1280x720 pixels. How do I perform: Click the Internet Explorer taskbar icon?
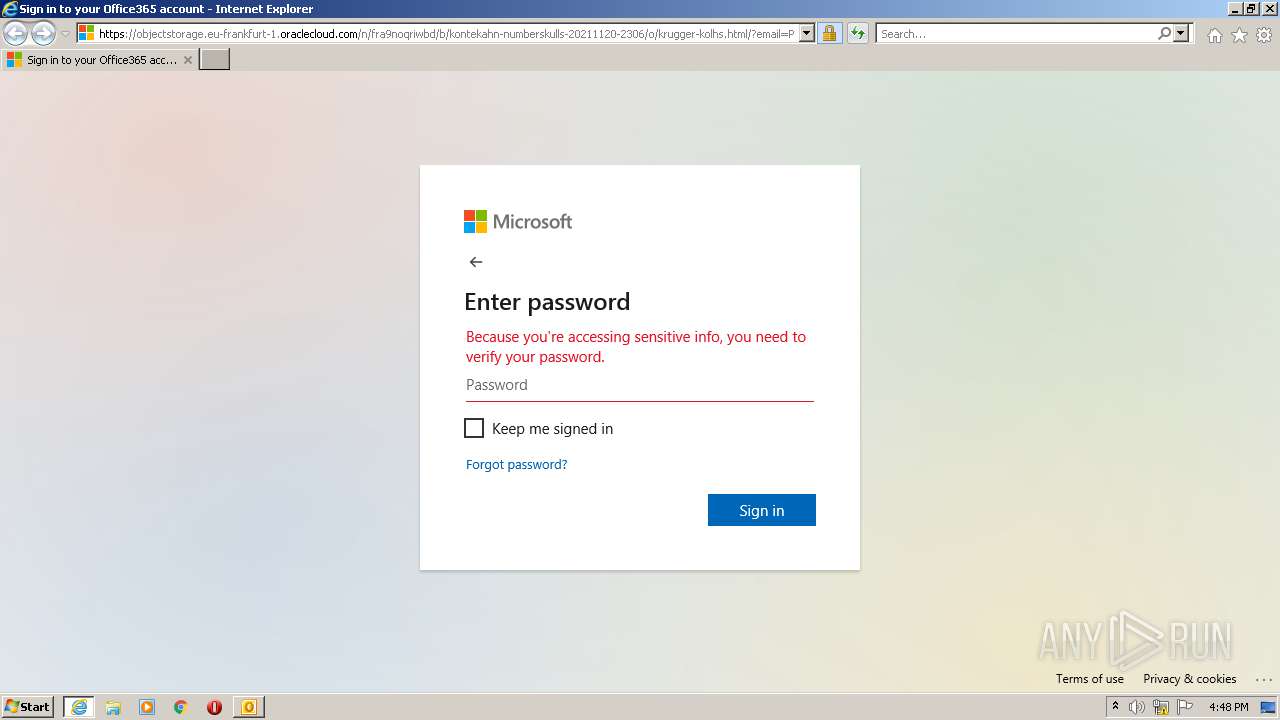click(79, 707)
